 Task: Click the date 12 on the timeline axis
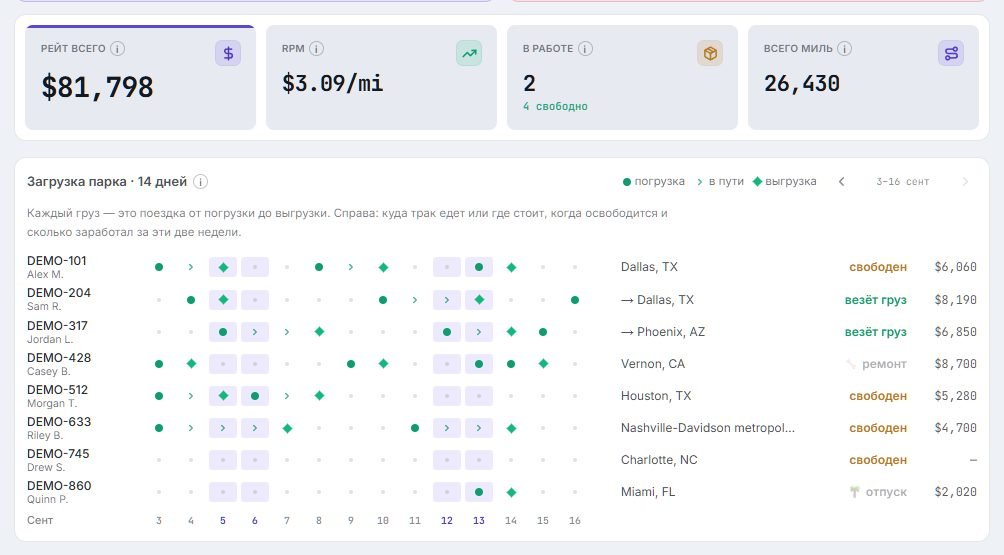tap(447, 520)
